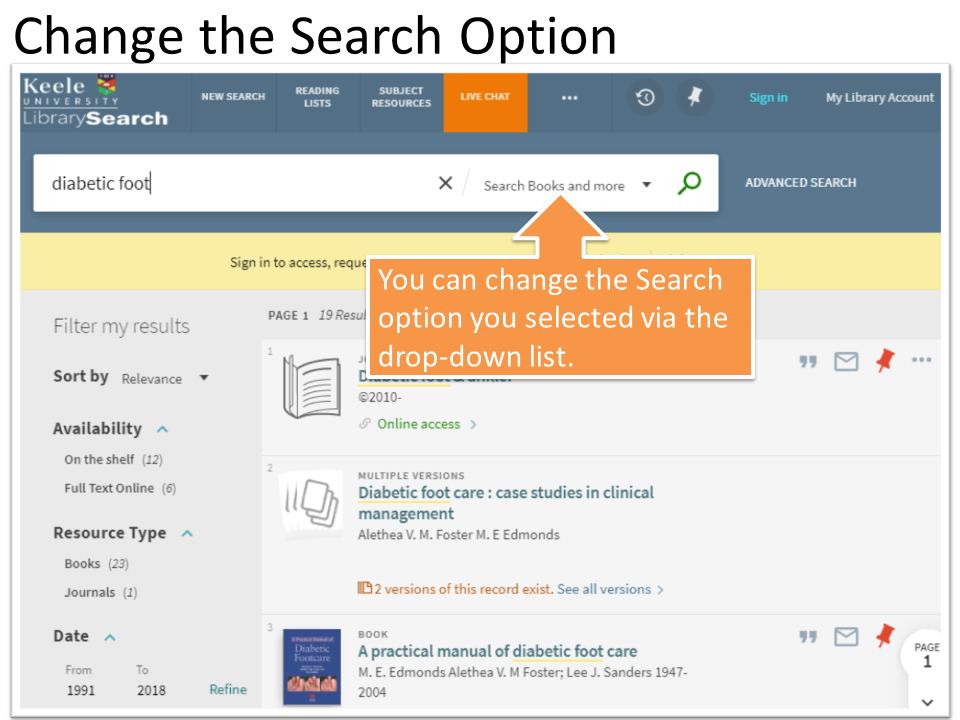Open the citation icon on the first result

[808, 361]
